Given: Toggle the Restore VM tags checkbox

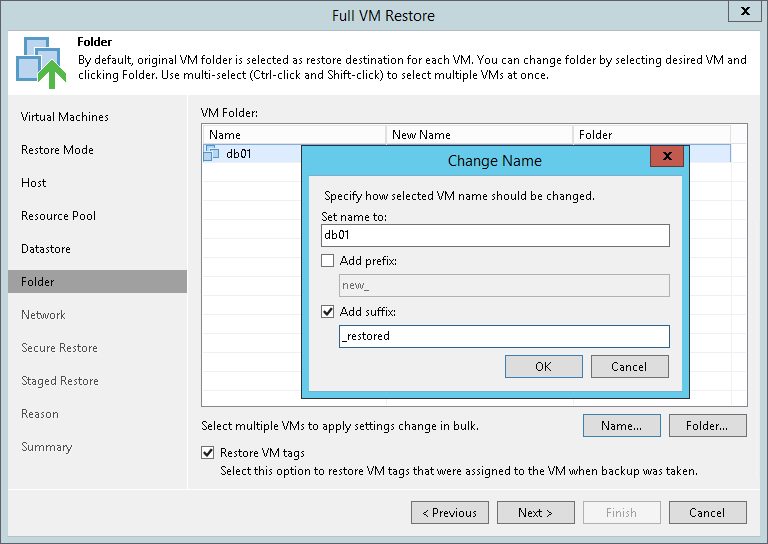Looking at the screenshot, I should coord(208,453).
